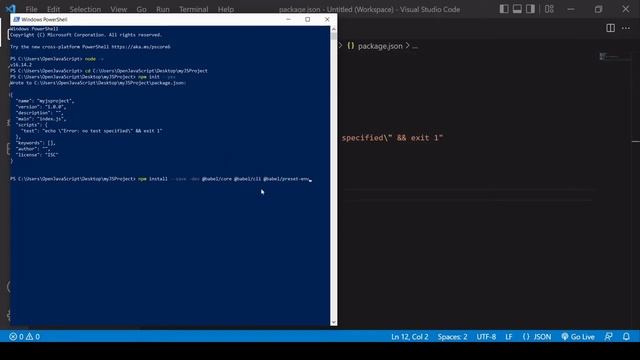Screen dimensions: 640x360
Task: Open the Edit menu
Action: pyautogui.click(x=53, y=9)
